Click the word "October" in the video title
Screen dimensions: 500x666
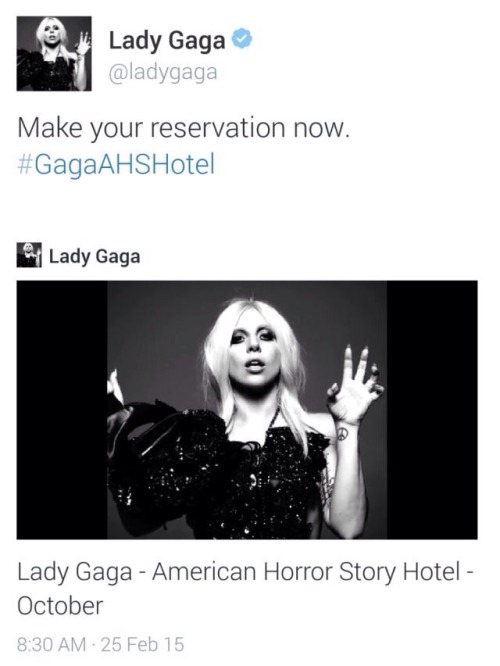(x=60, y=606)
